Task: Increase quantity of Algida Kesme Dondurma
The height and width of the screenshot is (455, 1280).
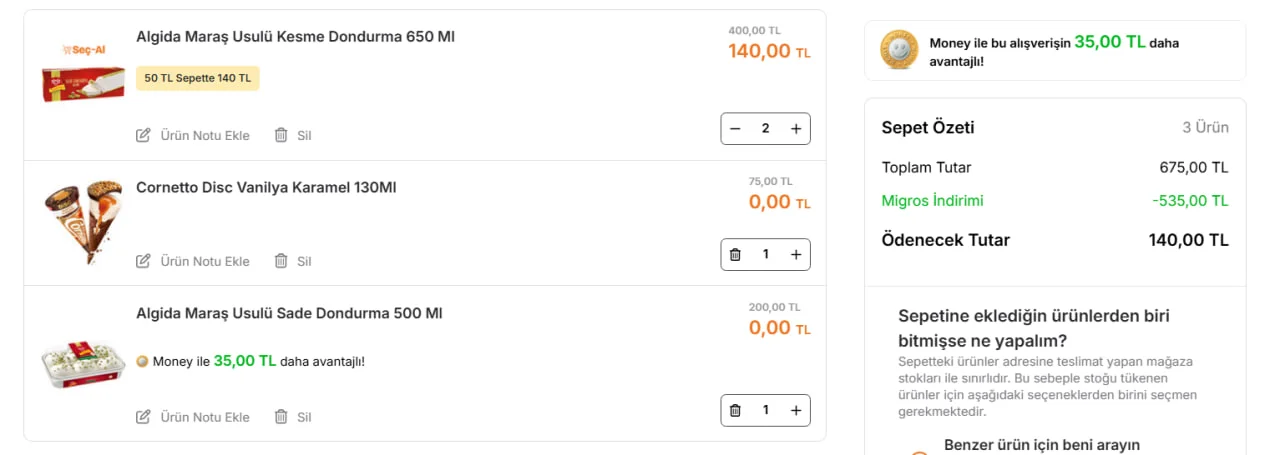Action: click(796, 129)
